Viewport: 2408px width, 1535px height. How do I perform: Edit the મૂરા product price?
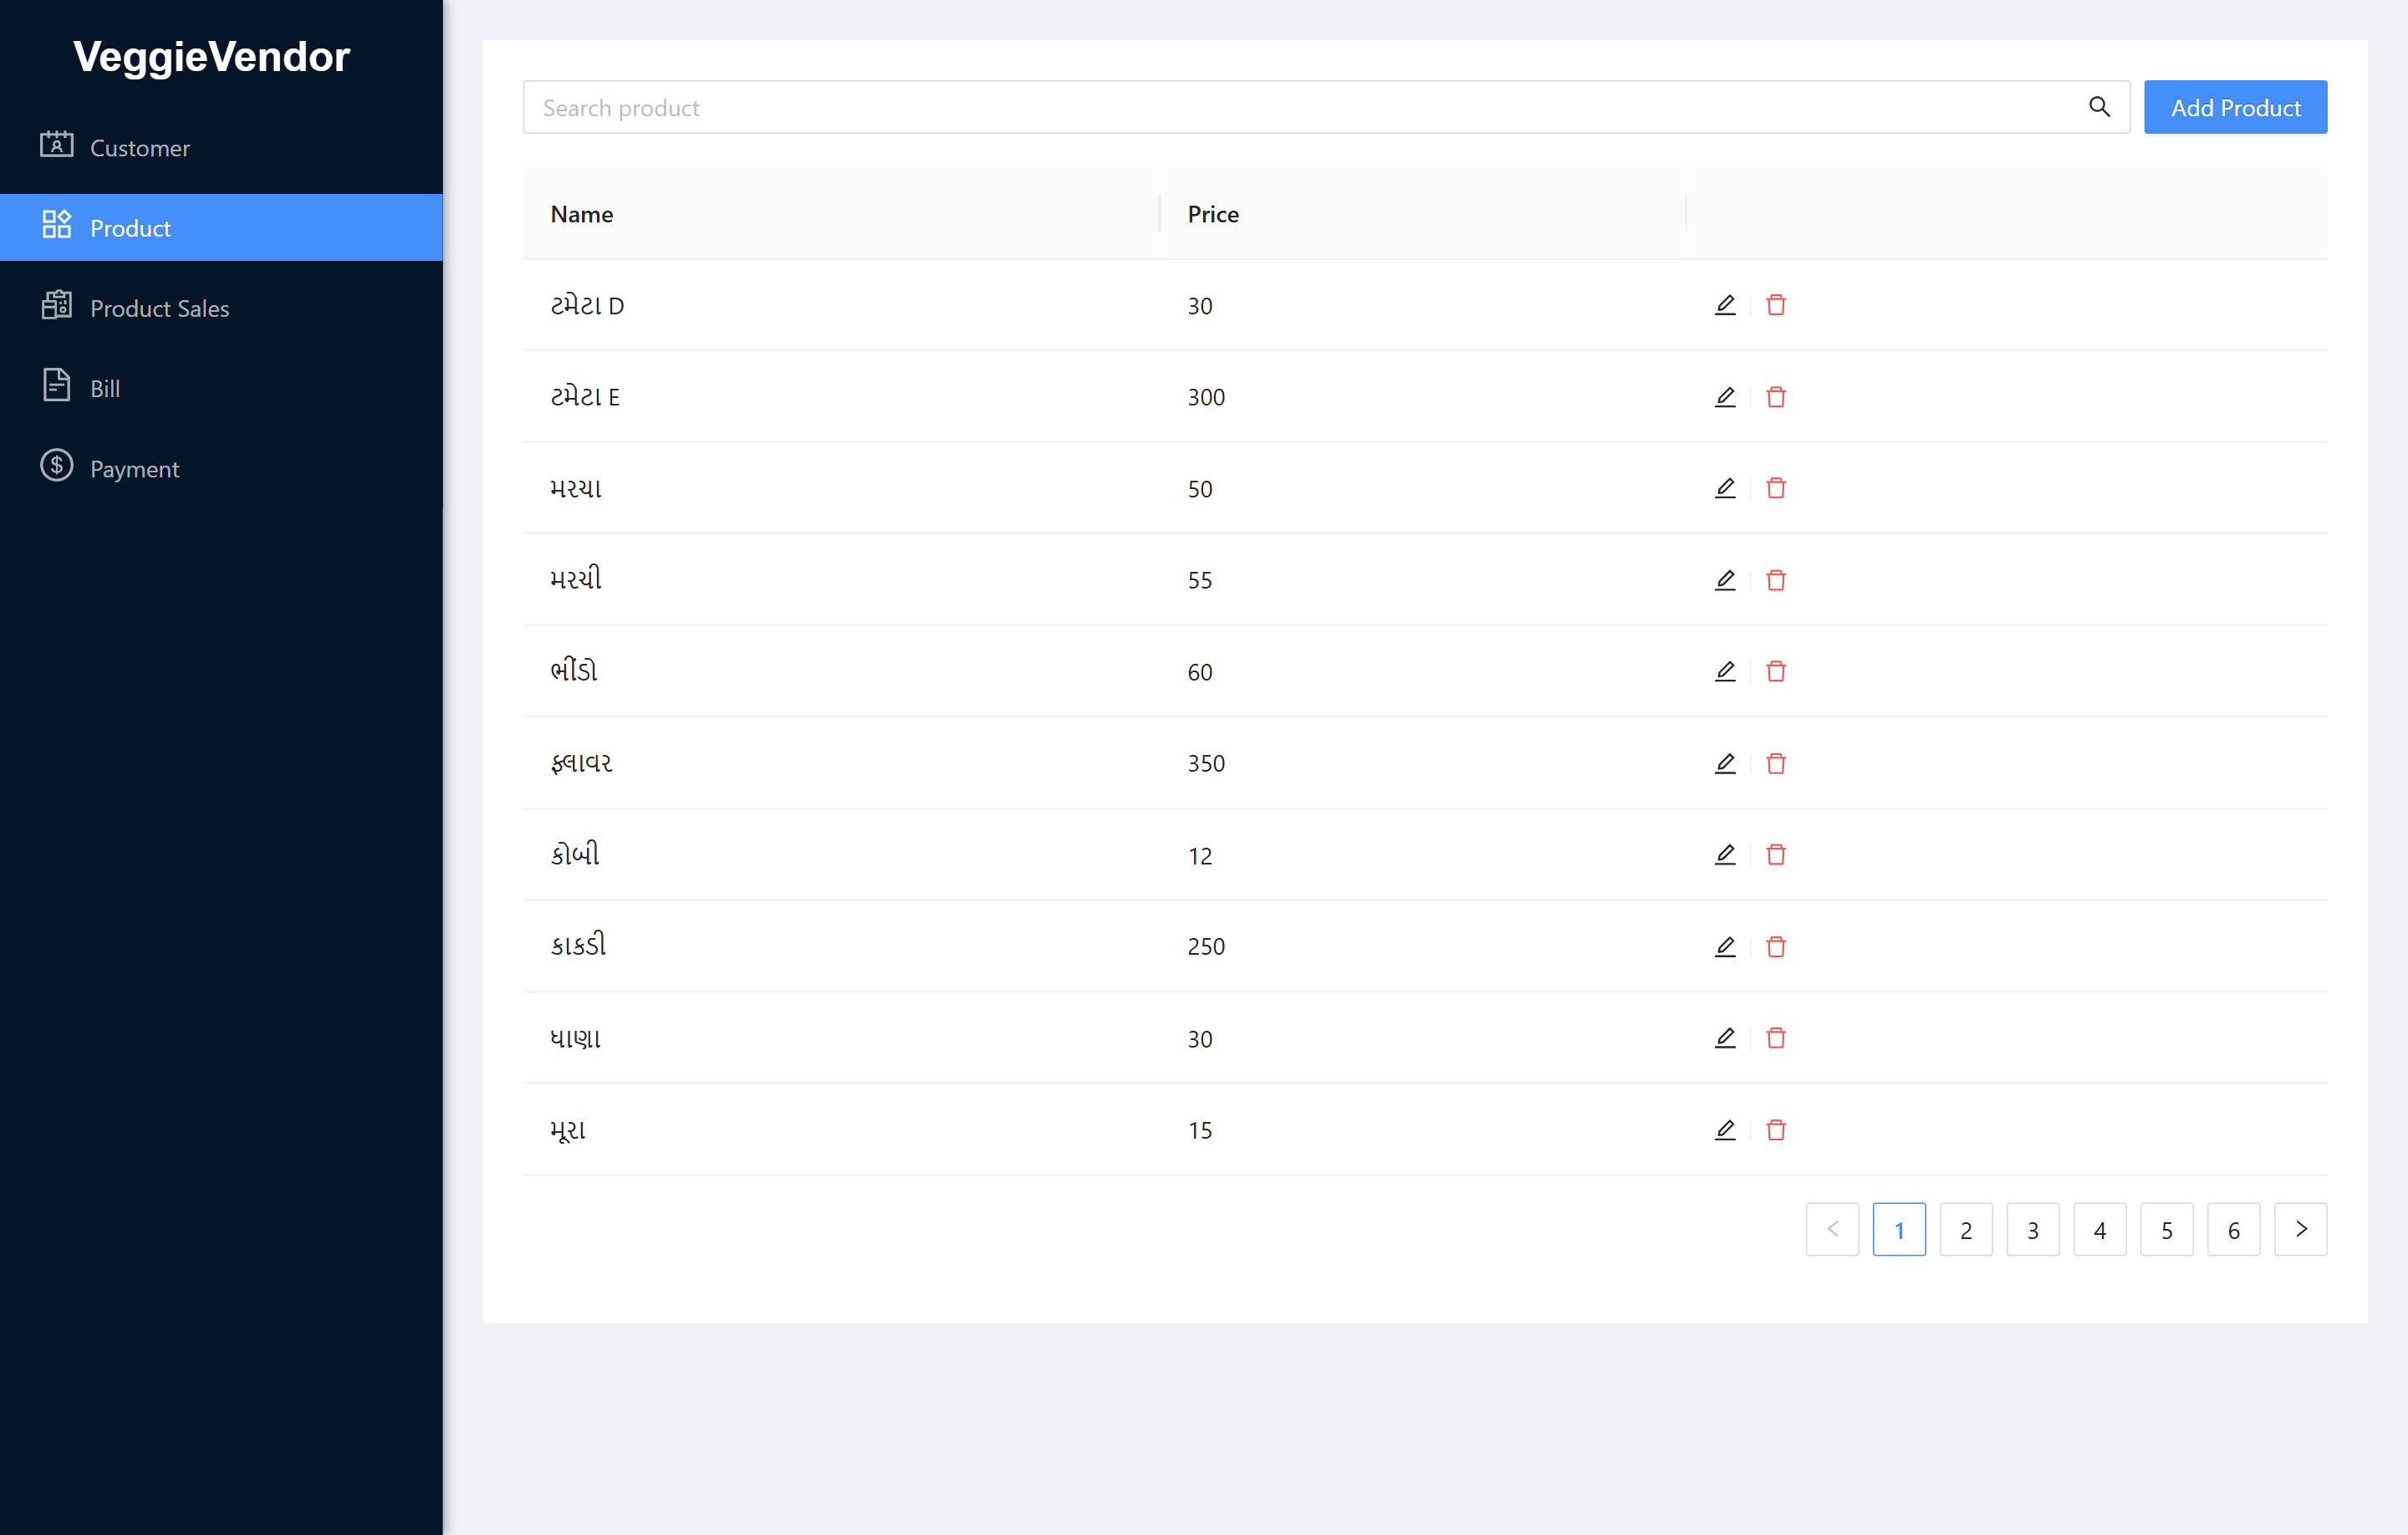click(x=1725, y=1129)
